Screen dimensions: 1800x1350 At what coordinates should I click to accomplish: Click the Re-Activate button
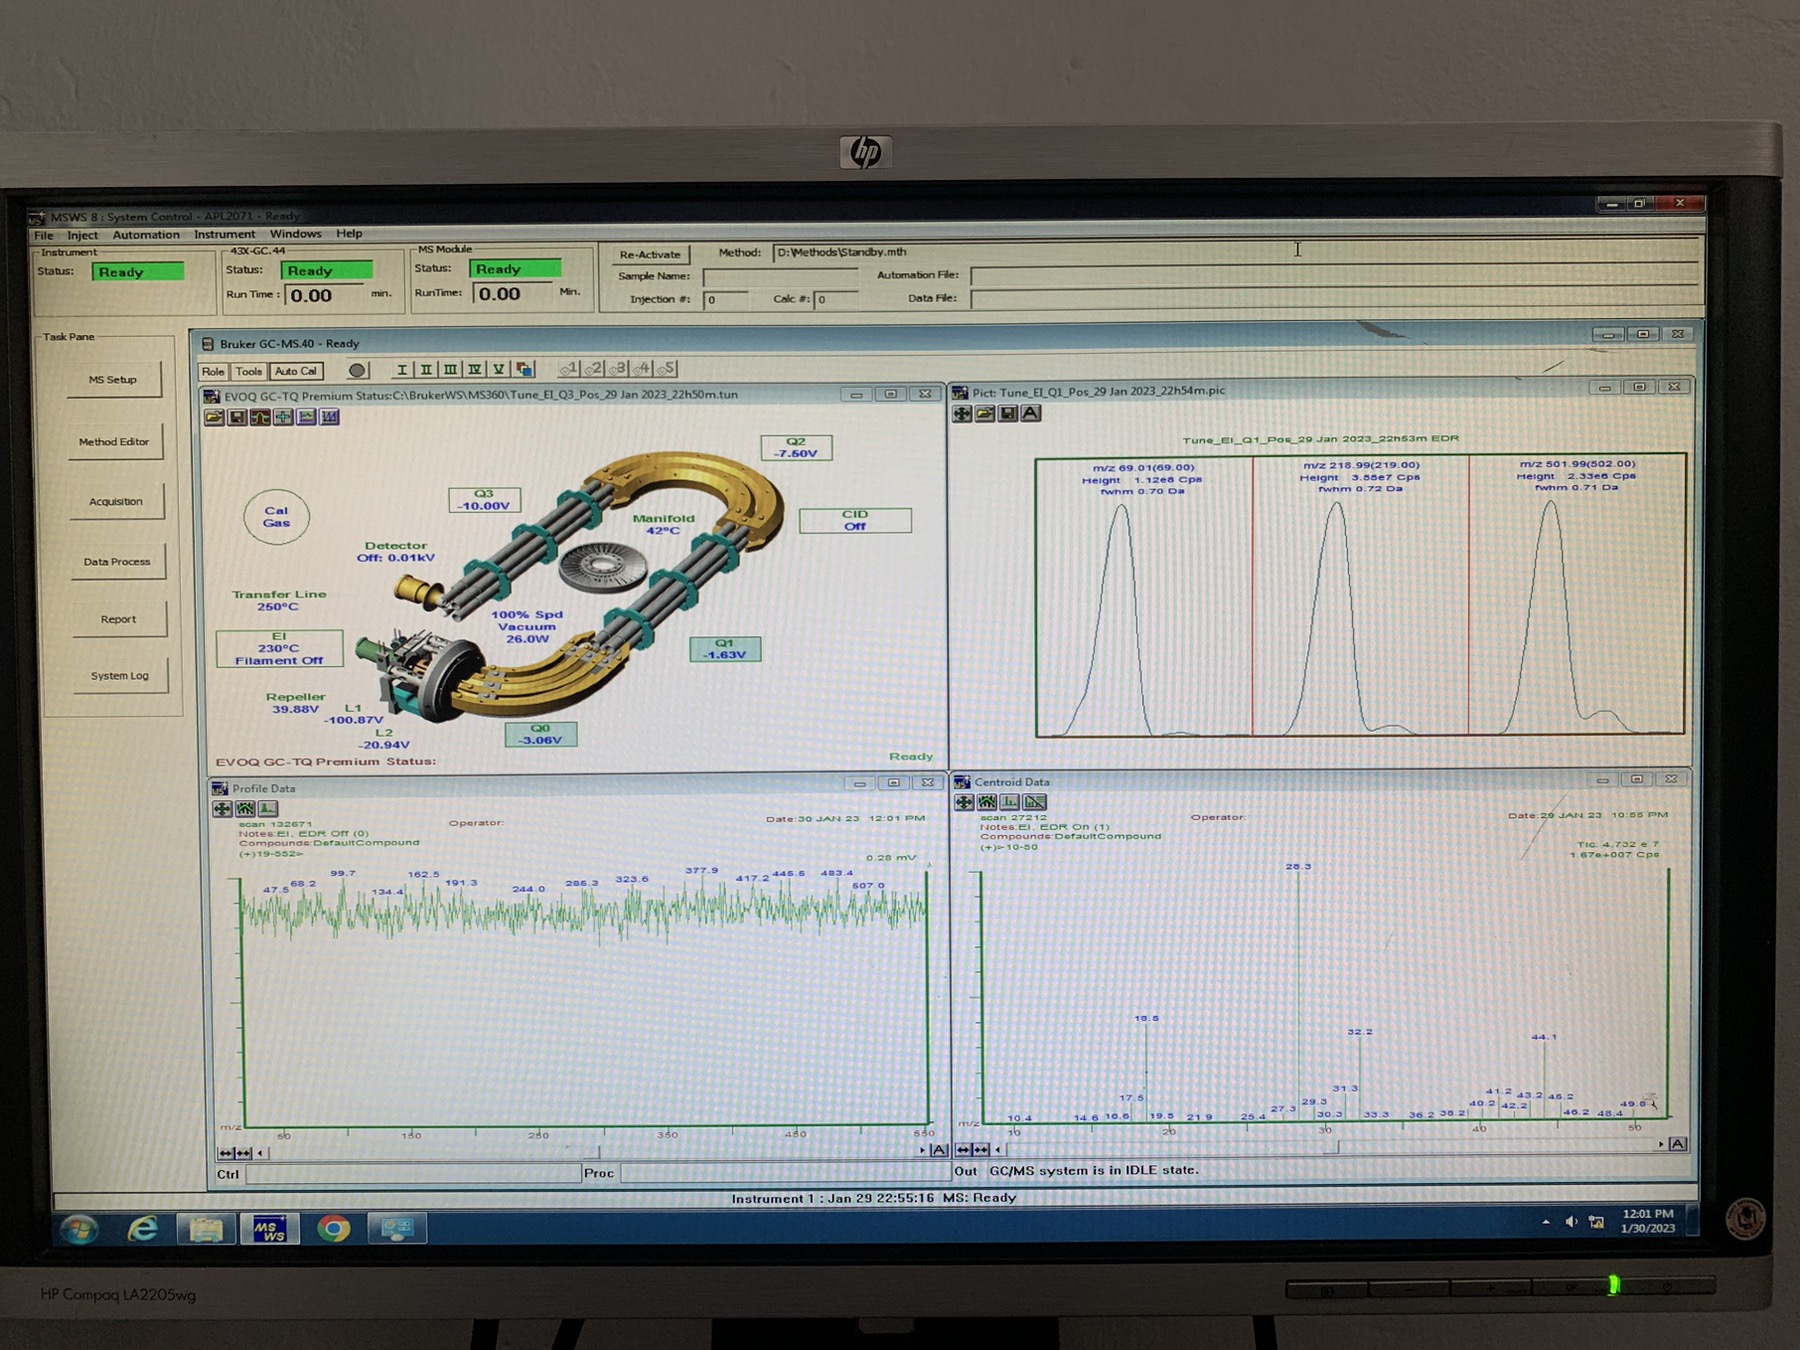click(x=650, y=254)
